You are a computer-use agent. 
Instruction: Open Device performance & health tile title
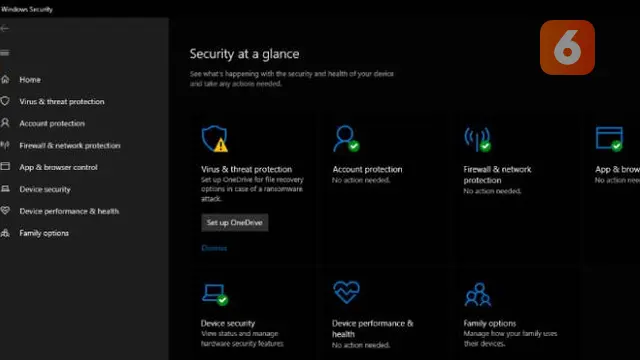(x=372, y=329)
